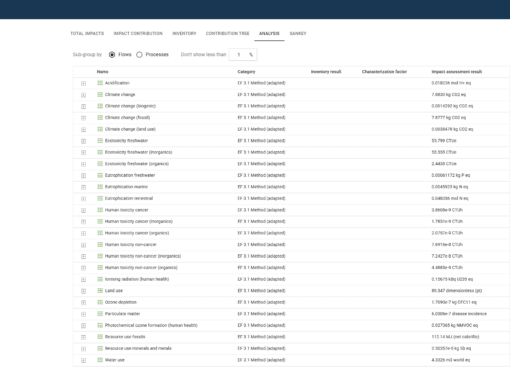Expand Climate change (fossil) row
This screenshot has width=510, height=382.
[83, 118]
